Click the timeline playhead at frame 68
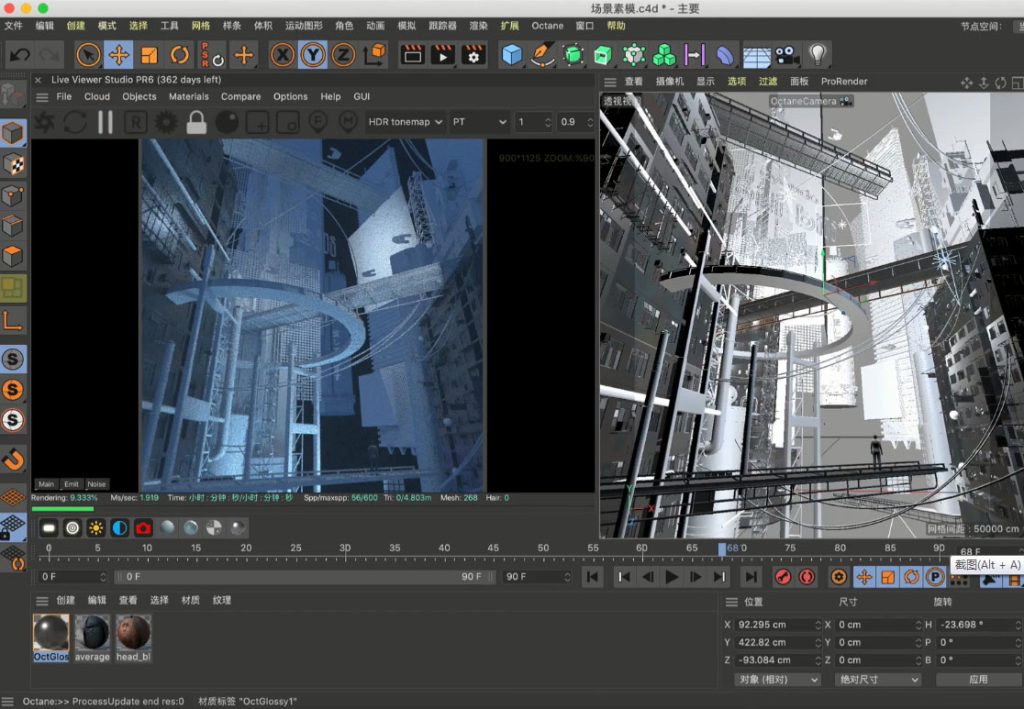The width and height of the screenshot is (1024, 709). [x=723, y=548]
